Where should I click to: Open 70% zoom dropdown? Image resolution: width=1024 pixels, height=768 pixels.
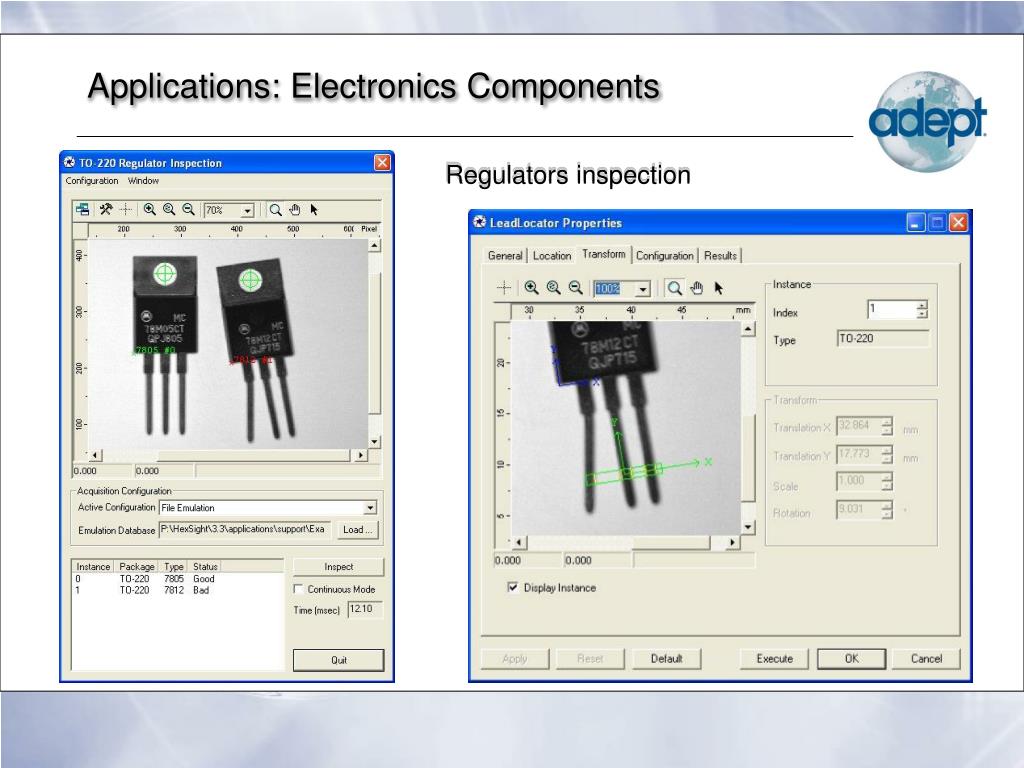tap(248, 210)
